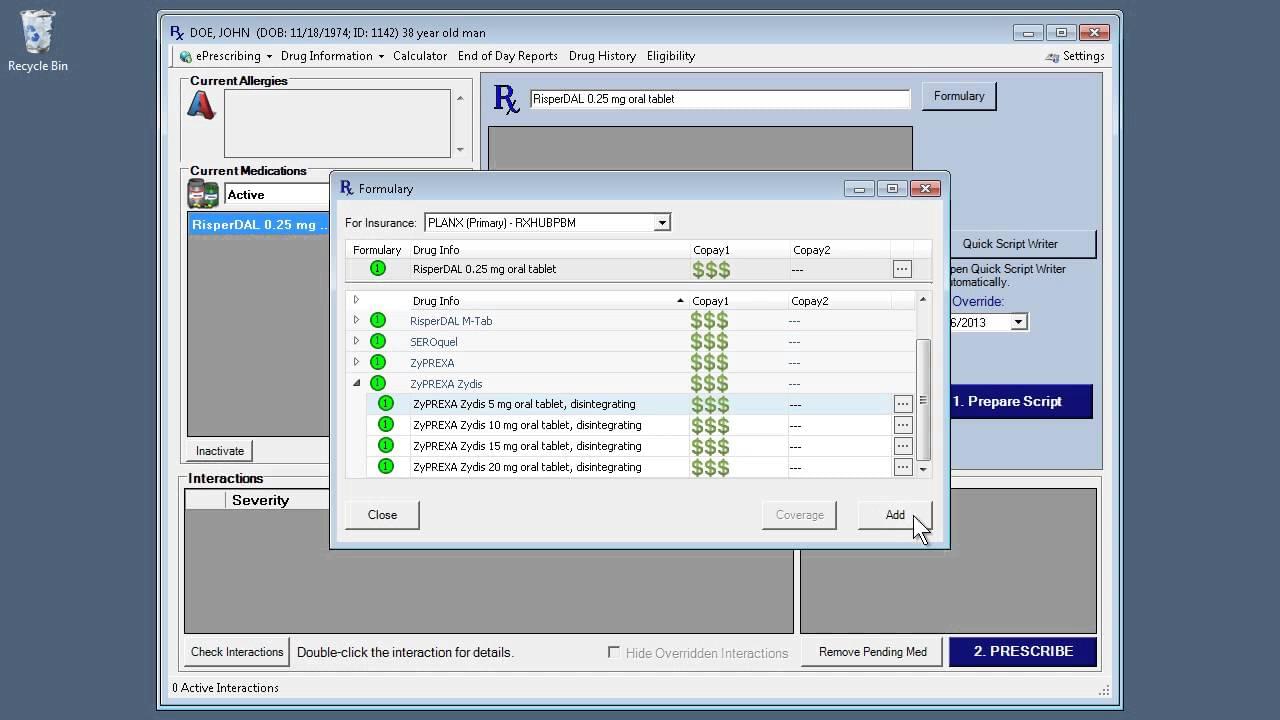Click the green formulary status icon for SEROquel
The image size is (1280, 720).
(378, 342)
